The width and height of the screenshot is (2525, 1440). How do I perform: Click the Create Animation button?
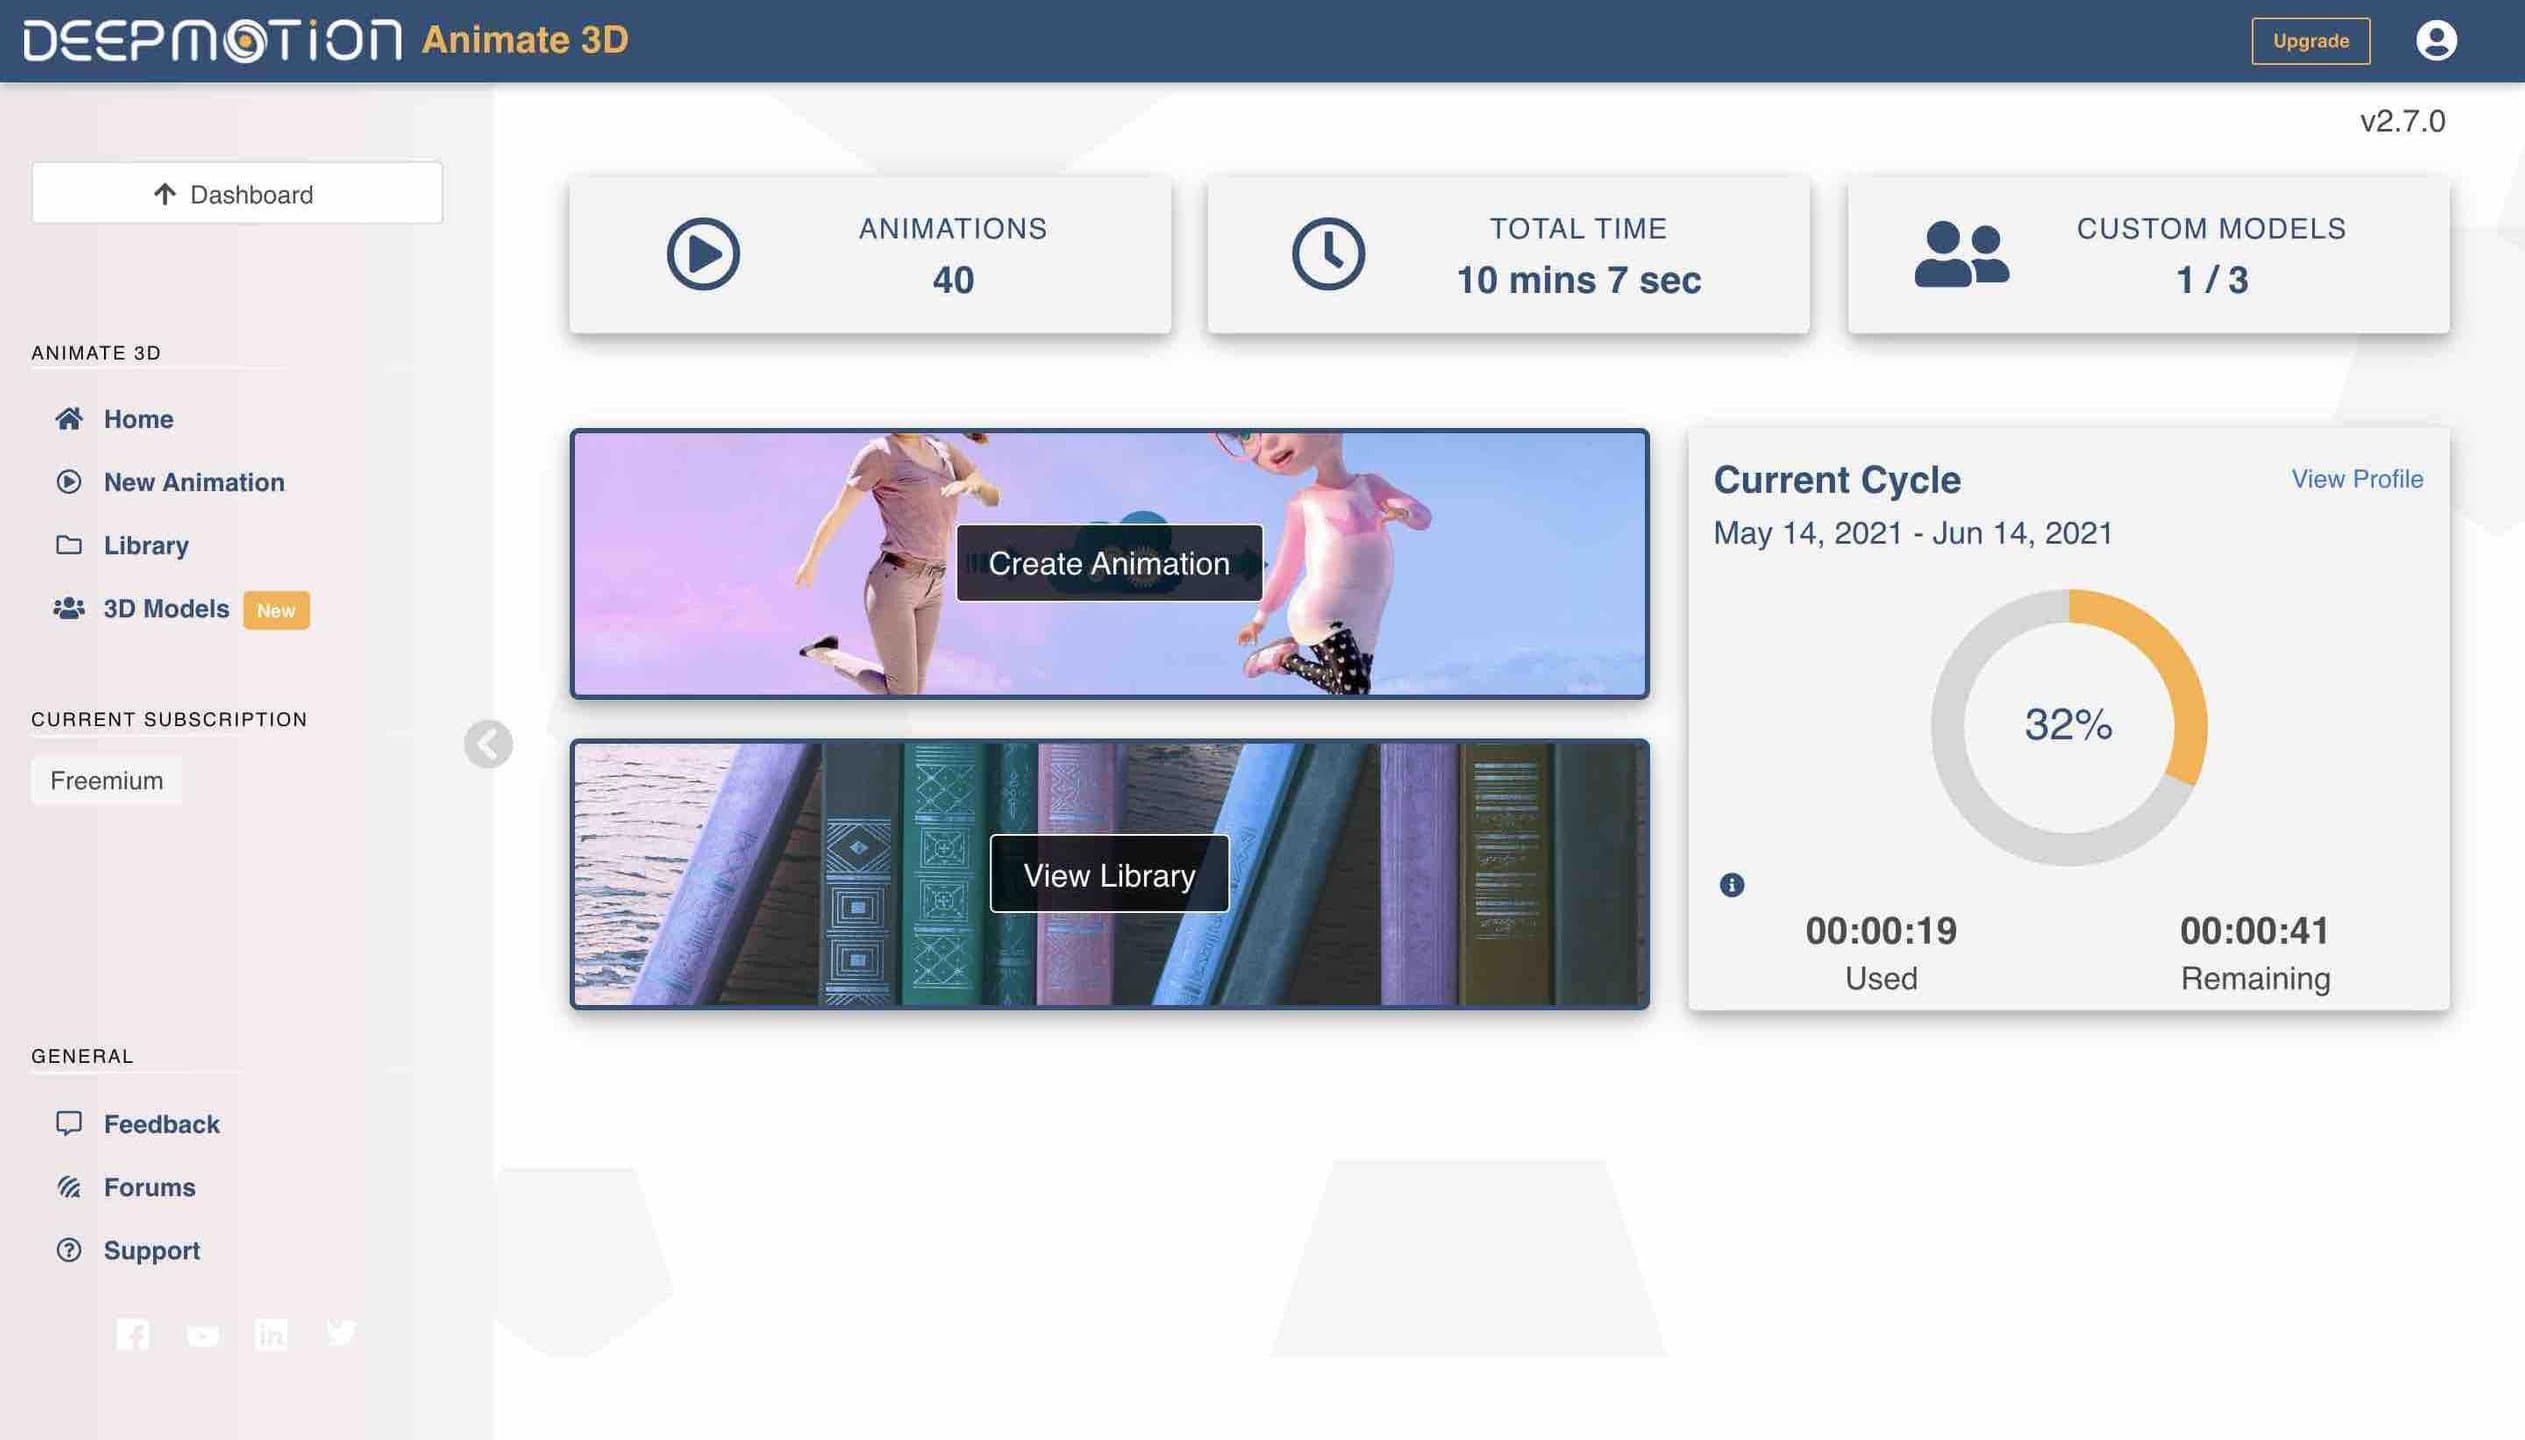coord(1109,563)
